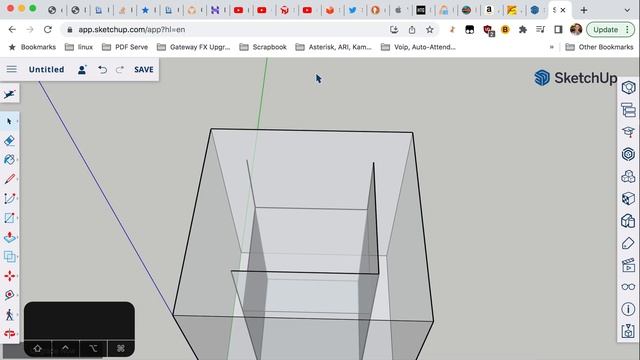Select the Move tool
This screenshot has width=640, height=360.
9,276
